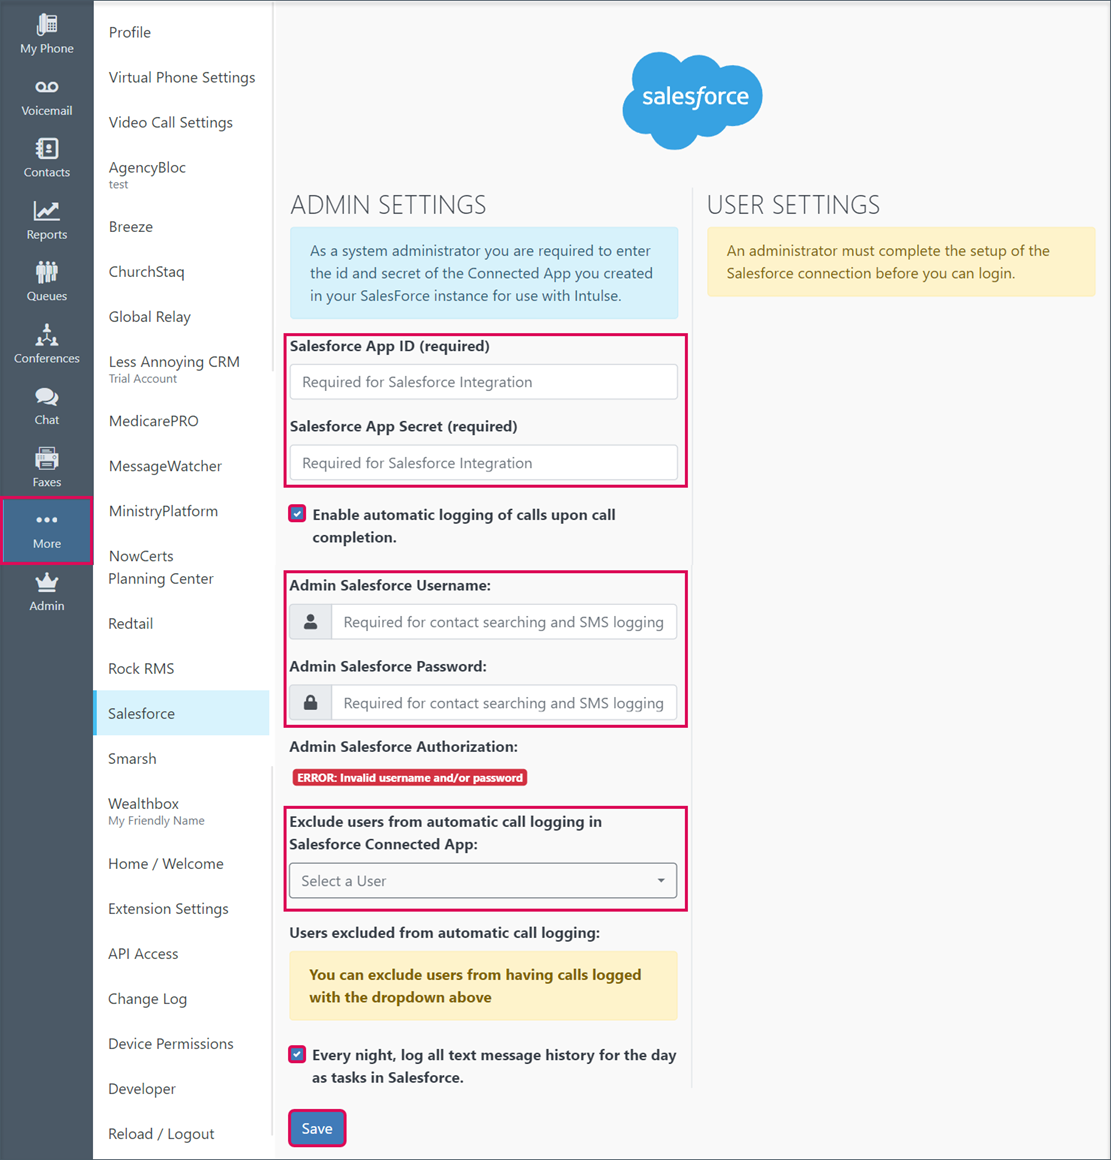
Task: Open Planning Center integration
Action: (x=161, y=579)
